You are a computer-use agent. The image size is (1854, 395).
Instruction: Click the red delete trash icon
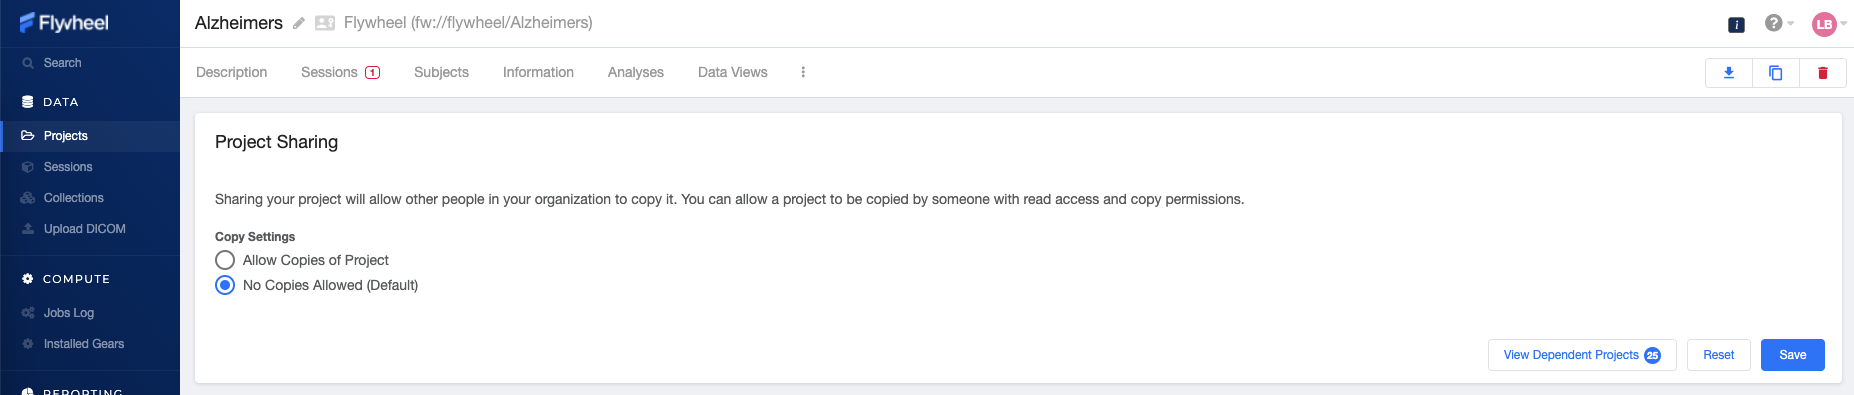point(1822,73)
